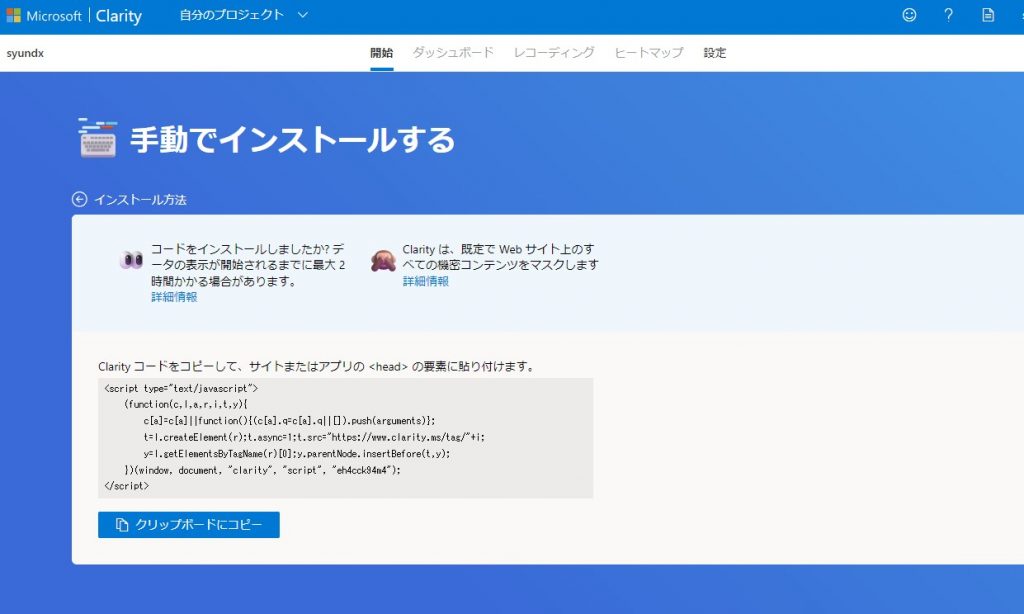This screenshot has height=614, width=1024.
Task: Open the document icon in header
Action: 988,15
